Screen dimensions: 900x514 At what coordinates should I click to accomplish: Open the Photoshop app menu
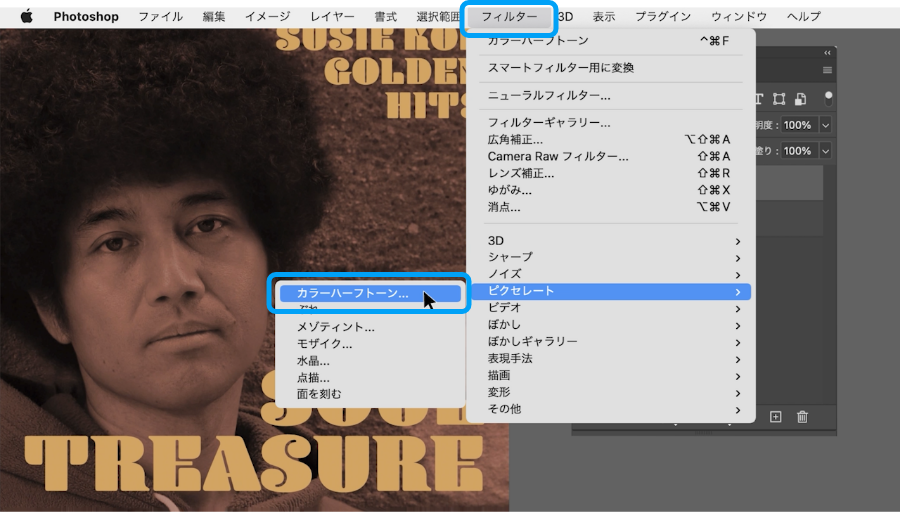click(86, 17)
